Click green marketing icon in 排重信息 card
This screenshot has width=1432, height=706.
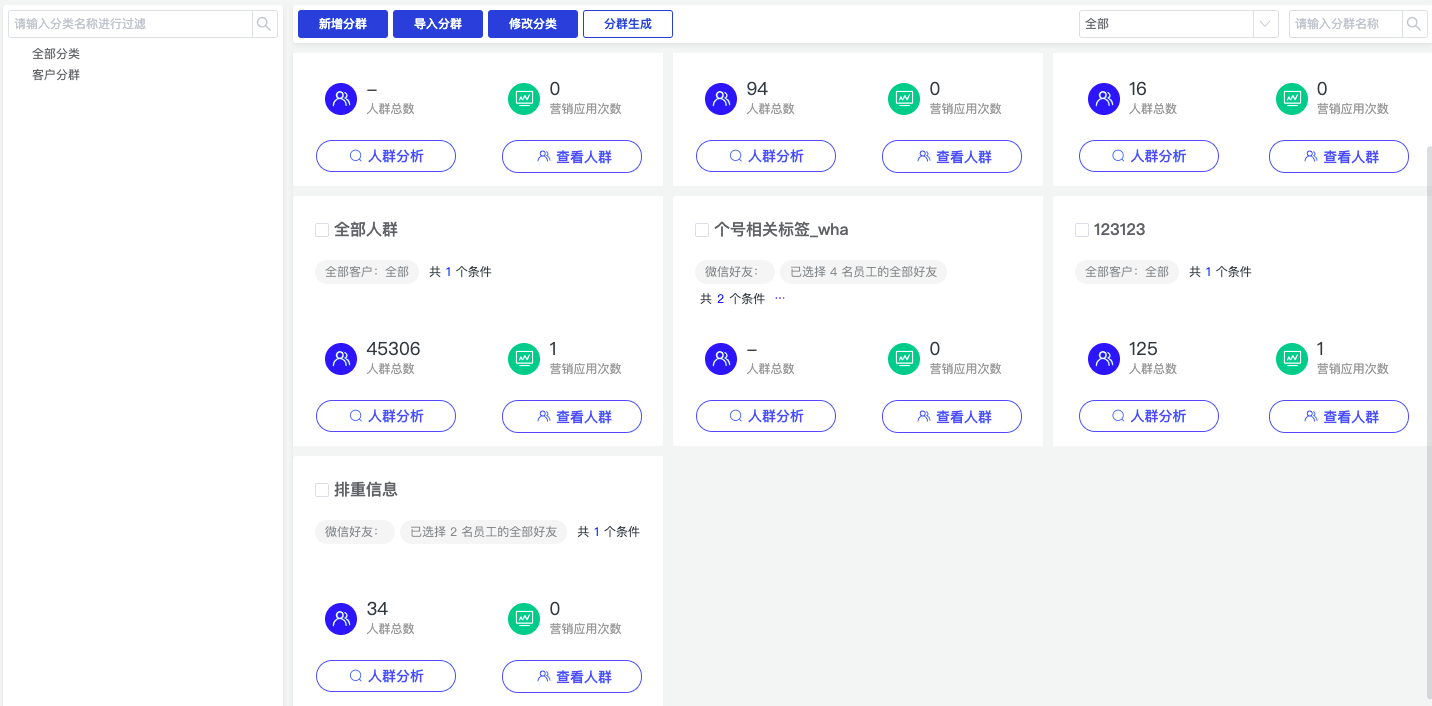(524, 618)
